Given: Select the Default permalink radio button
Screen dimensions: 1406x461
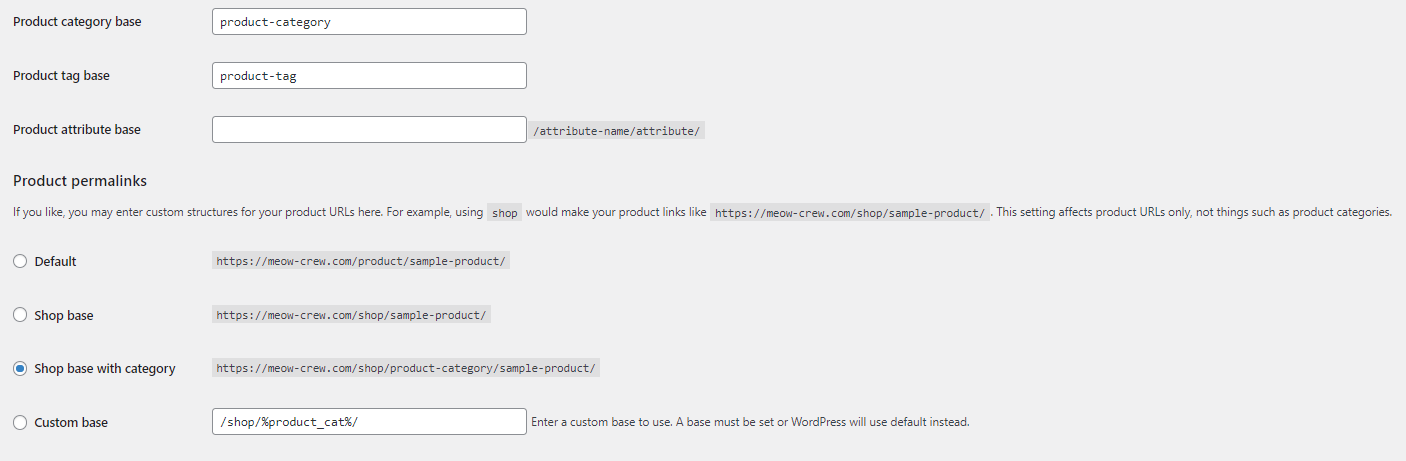Looking at the screenshot, I should 20,261.
